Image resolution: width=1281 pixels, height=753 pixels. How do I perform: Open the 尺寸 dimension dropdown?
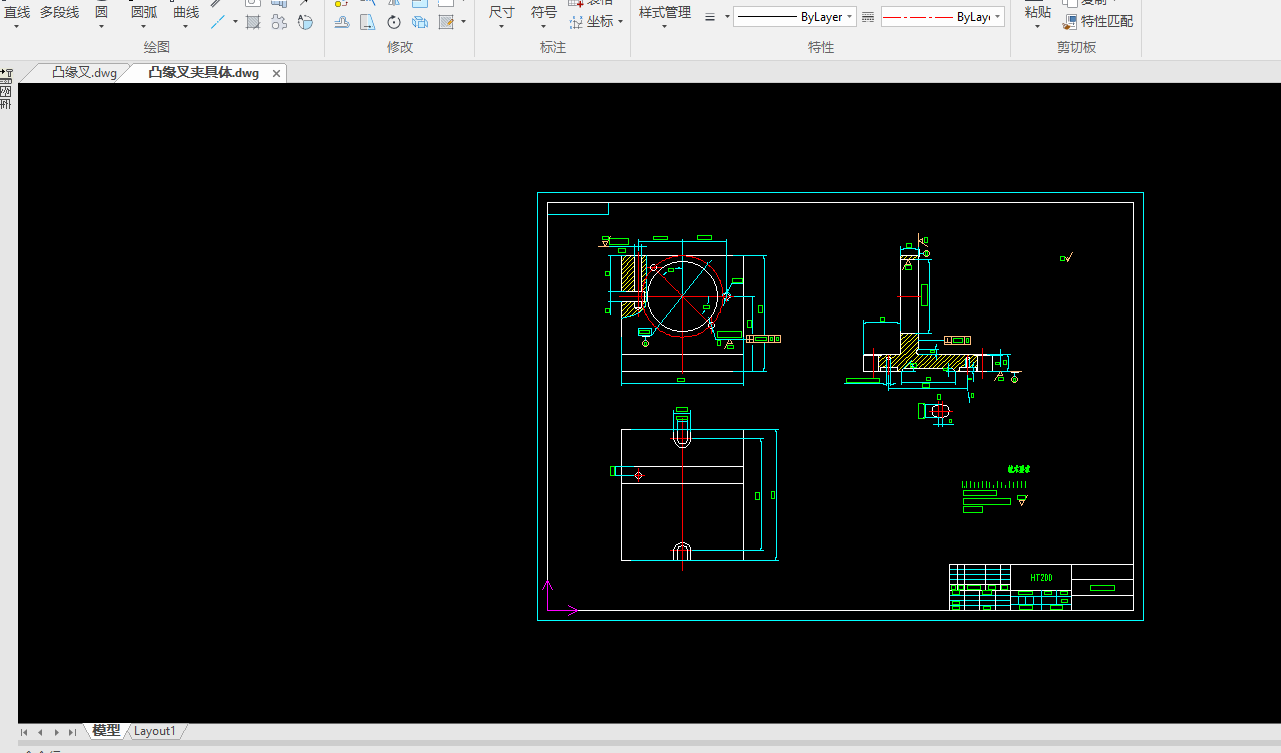501,27
